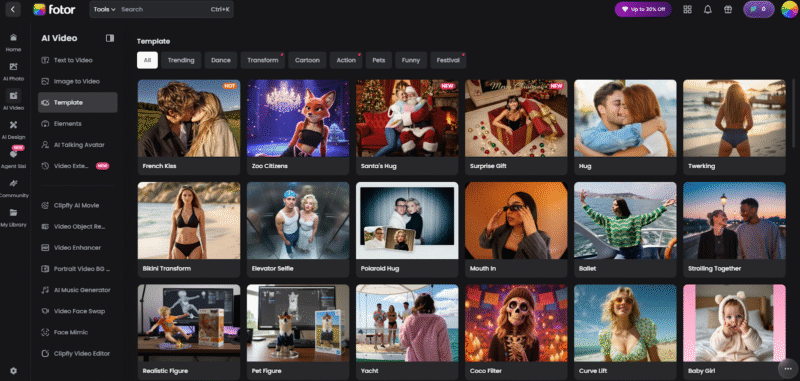
Task: Open Video Object Remover
Action: (x=78, y=226)
